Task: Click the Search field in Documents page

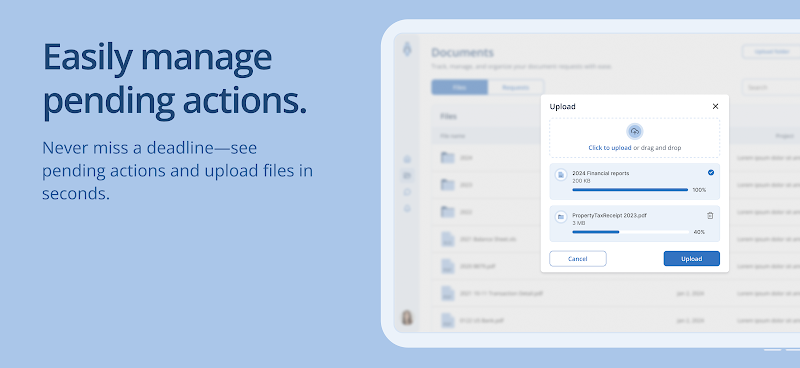Action: [771, 87]
